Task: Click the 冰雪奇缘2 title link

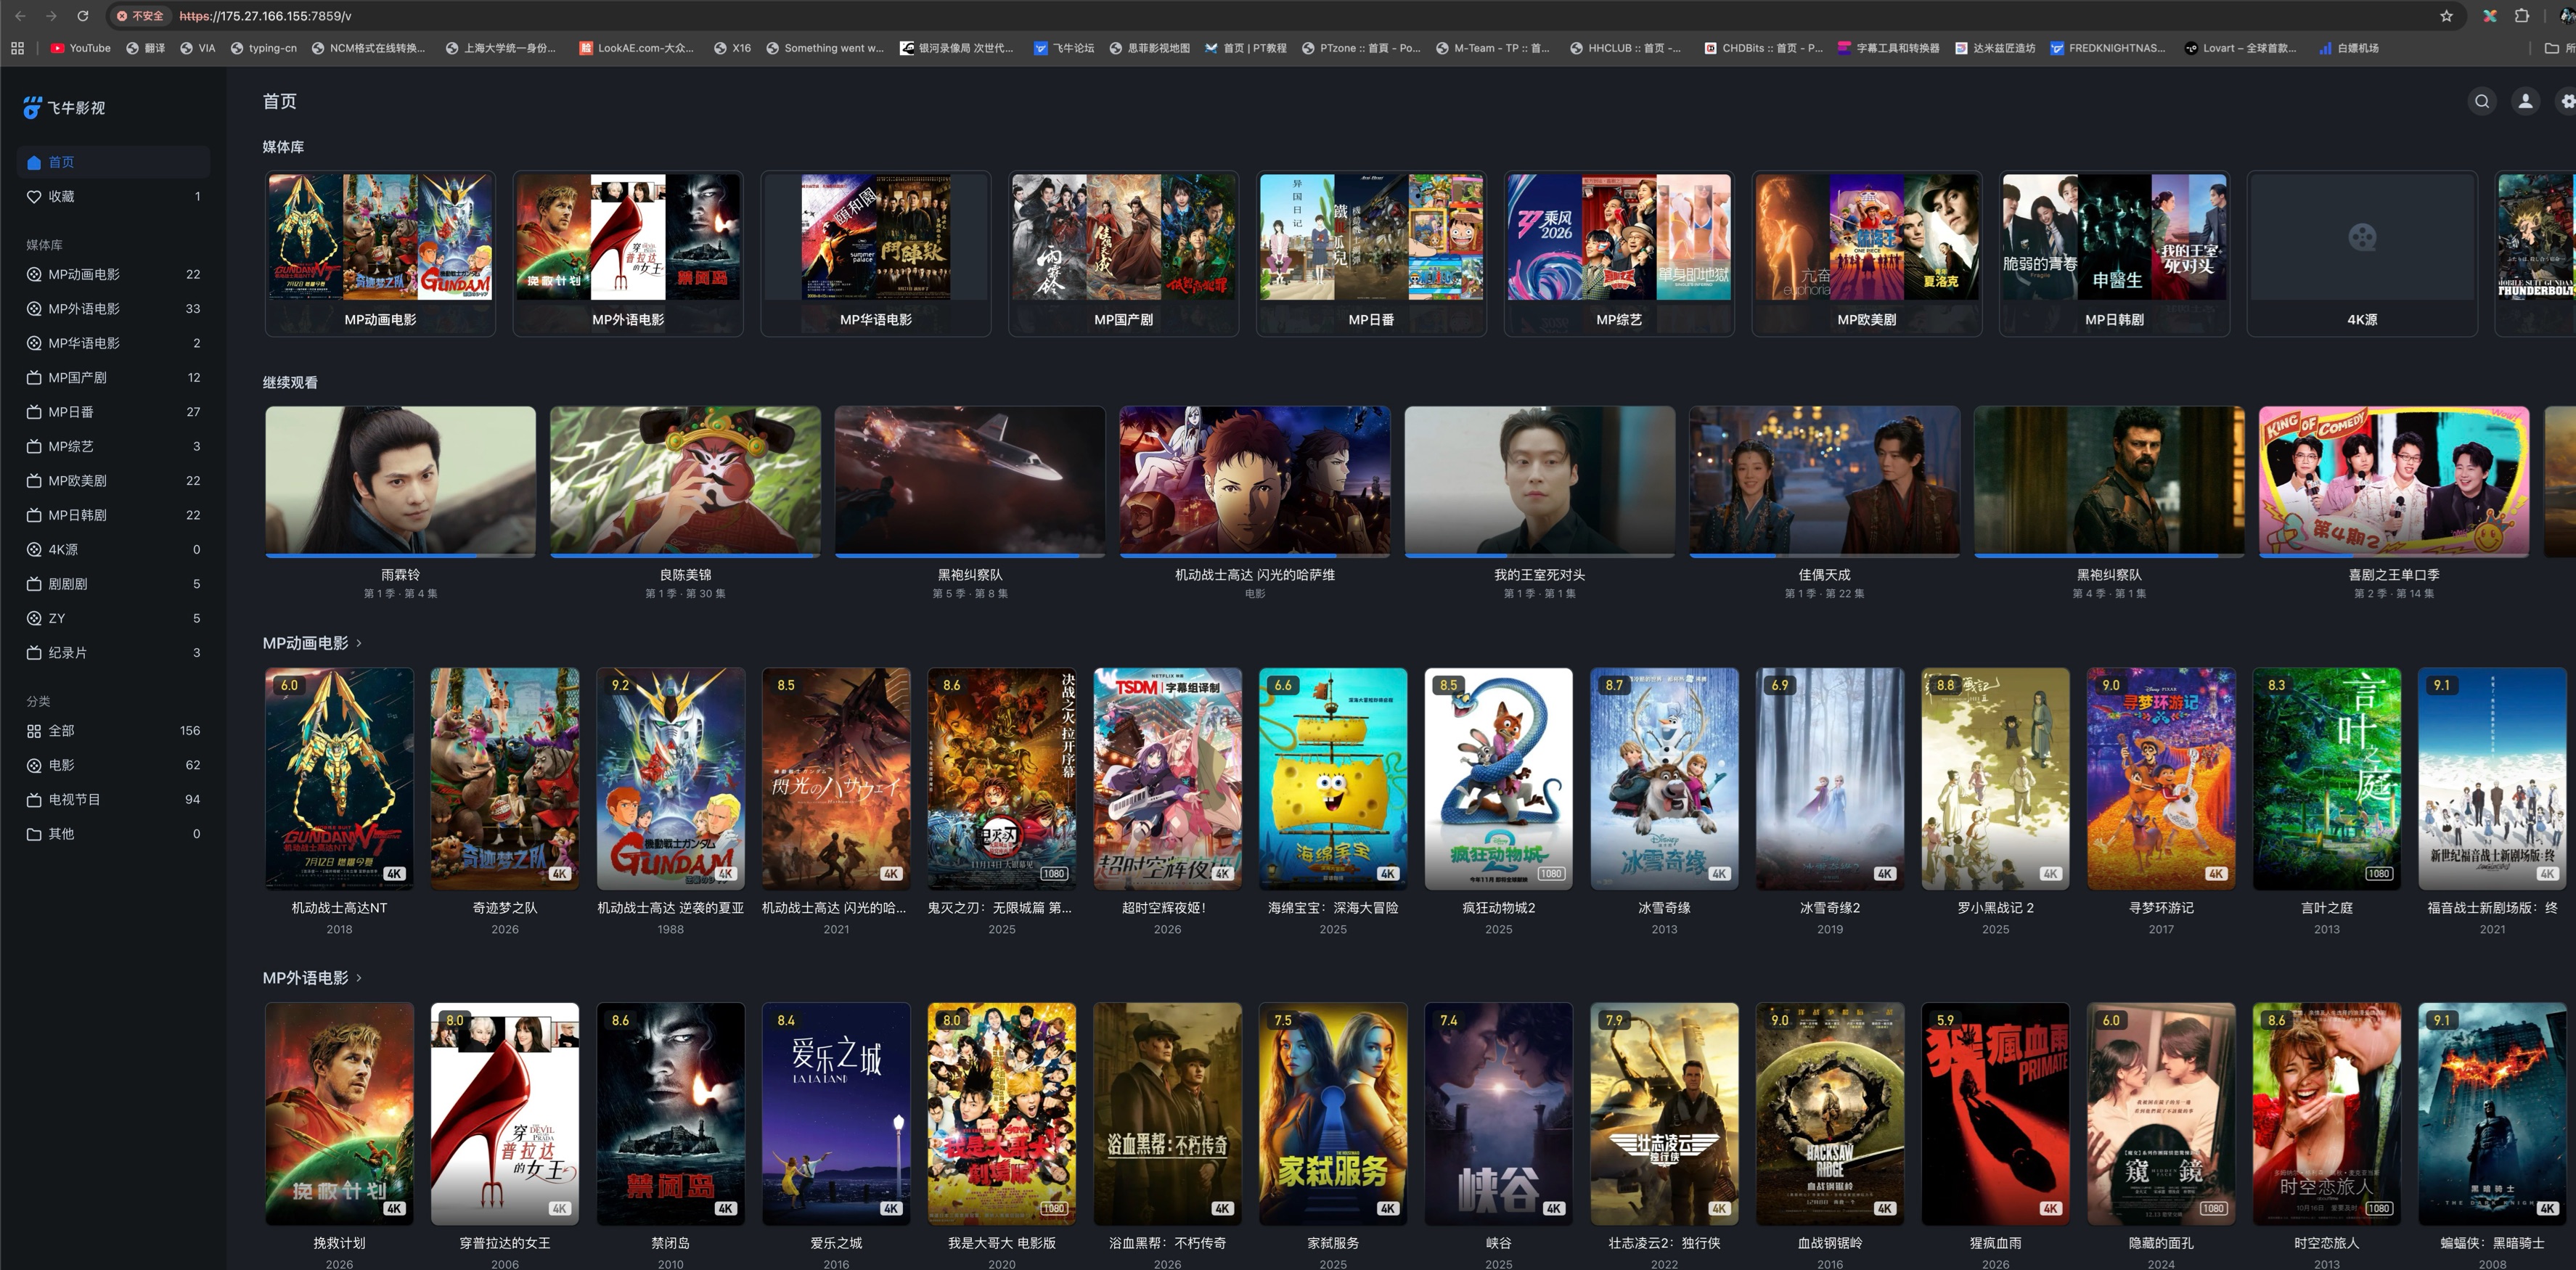Action: pyautogui.click(x=1830, y=908)
